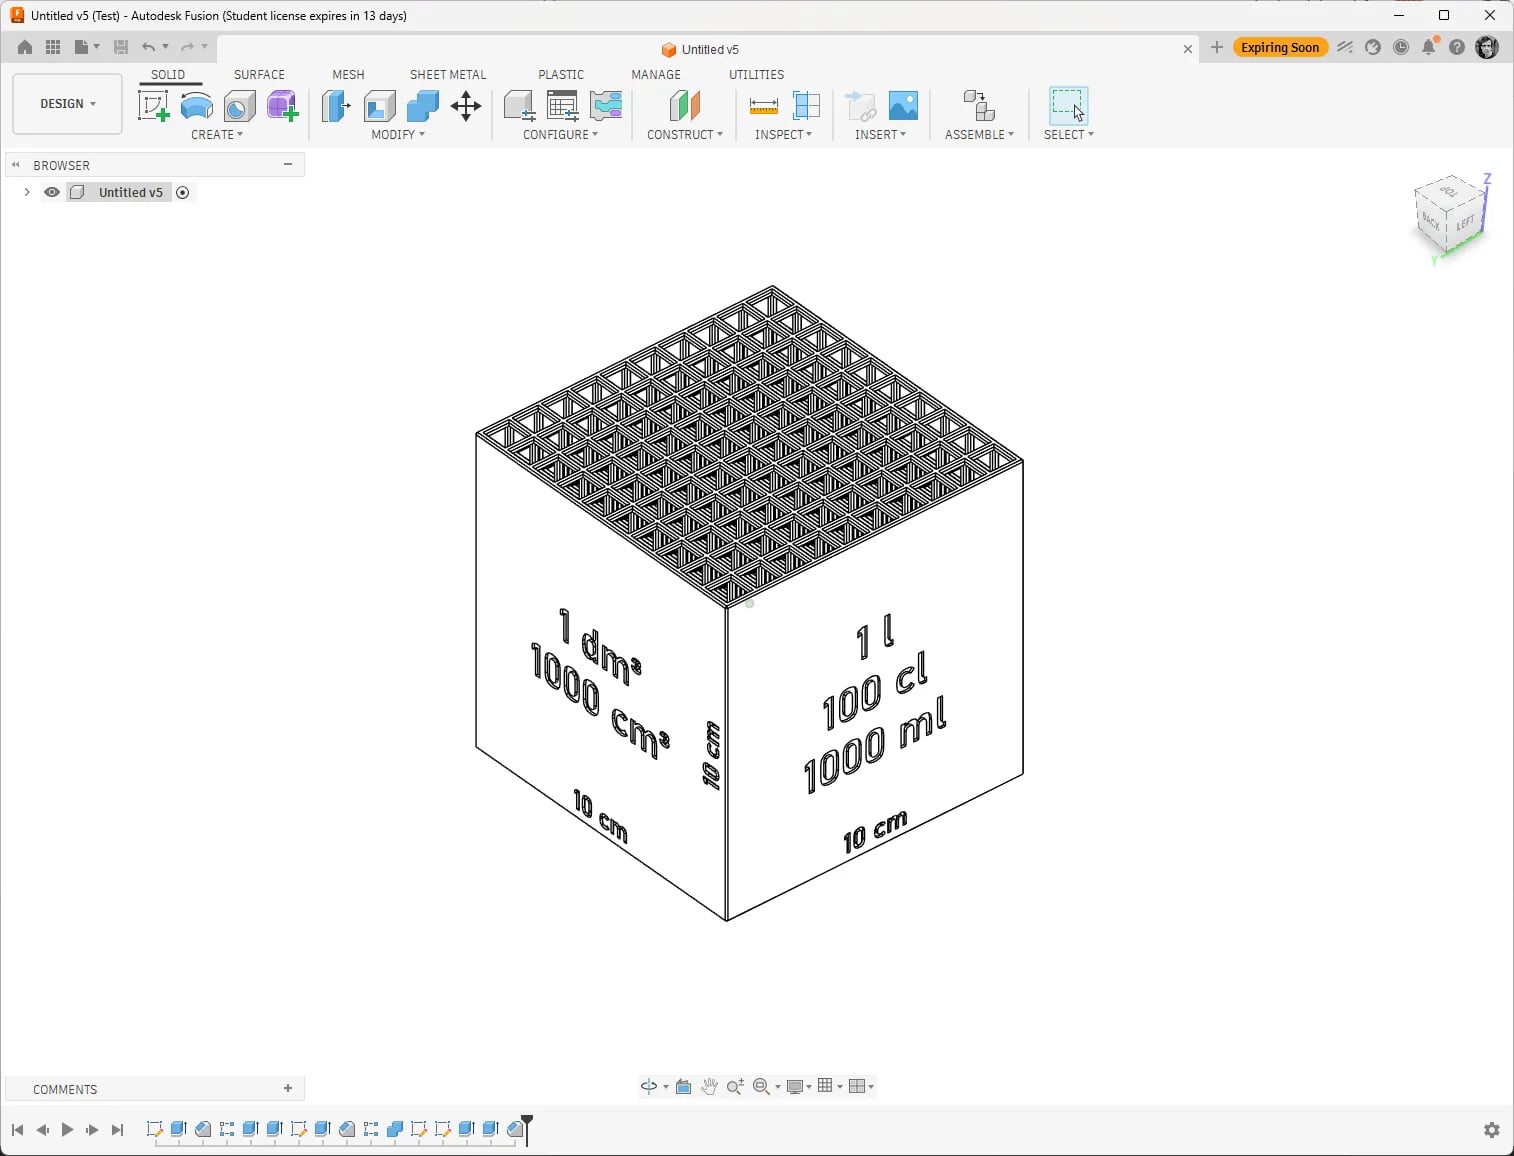Image resolution: width=1514 pixels, height=1156 pixels.
Task: Save the document with the disk icon
Action: [121, 47]
